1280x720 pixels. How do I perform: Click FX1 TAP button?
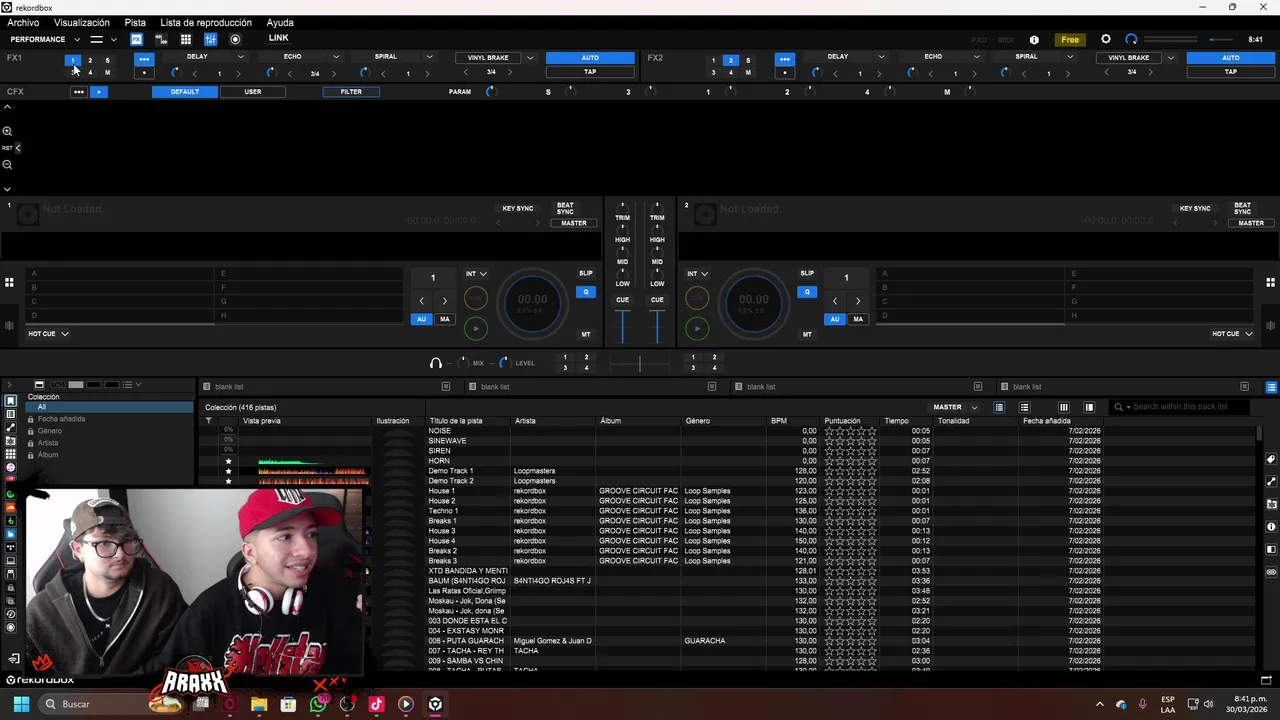pyautogui.click(x=590, y=72)
